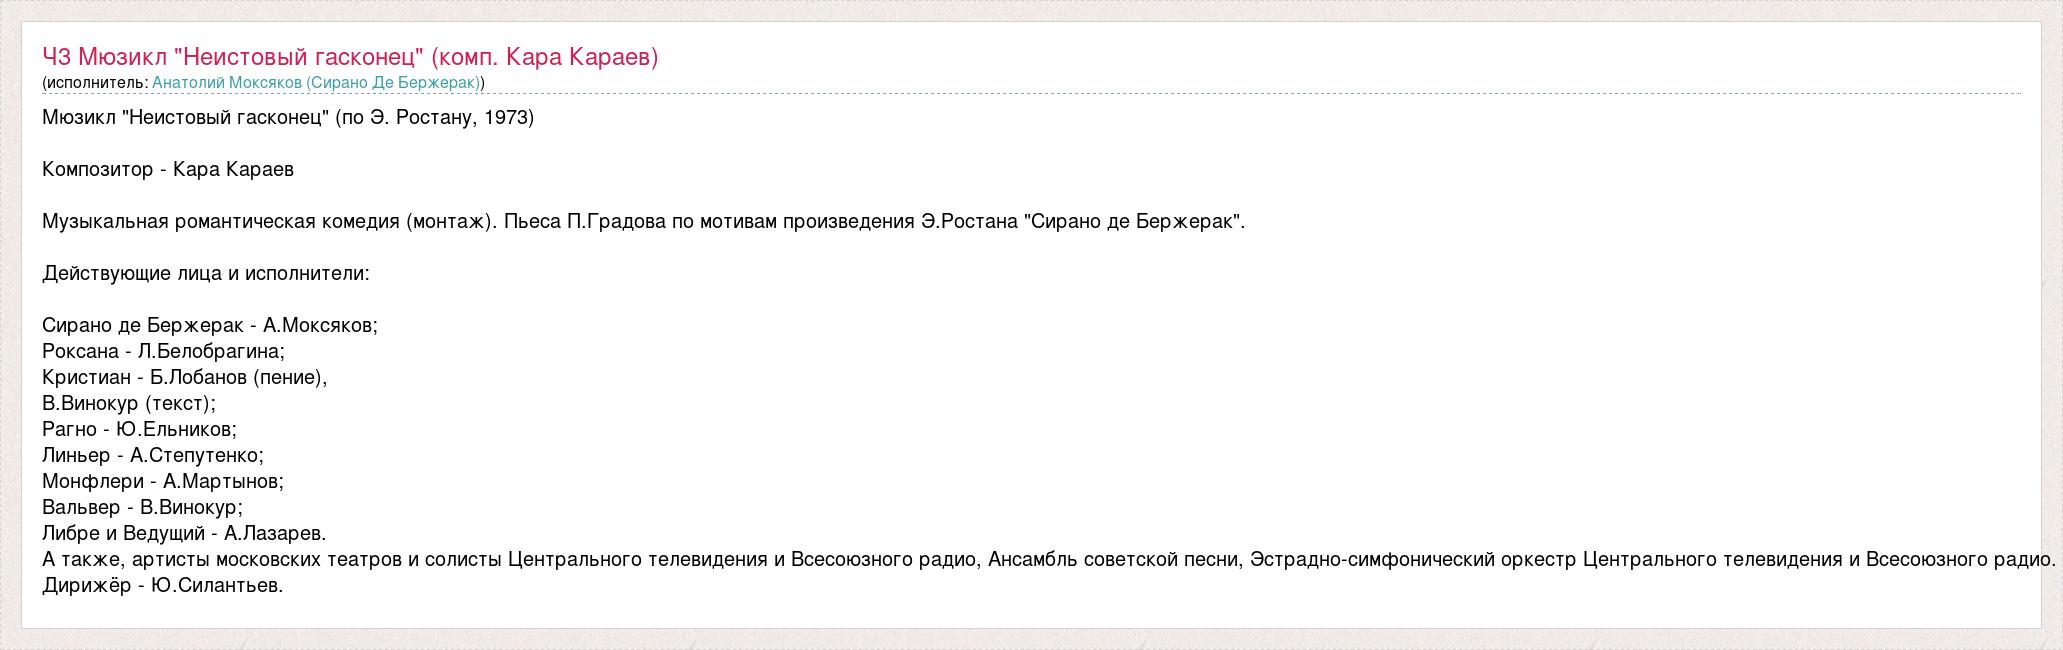Click the "Музыкальная романтическая комедия" description line
The width and height of the screenshot is (2063, 650).
(643, 222)
